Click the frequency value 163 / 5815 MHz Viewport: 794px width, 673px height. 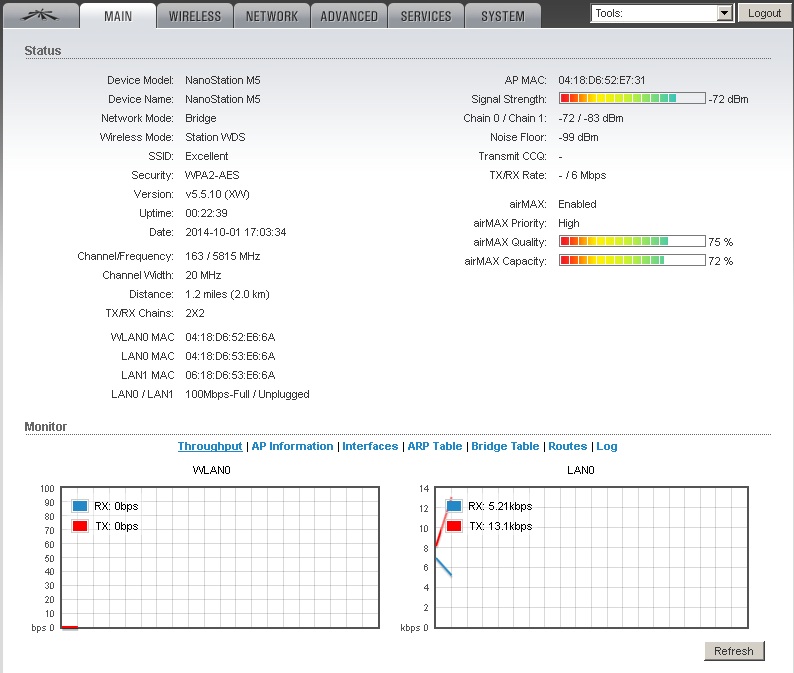tap(222, 256)
